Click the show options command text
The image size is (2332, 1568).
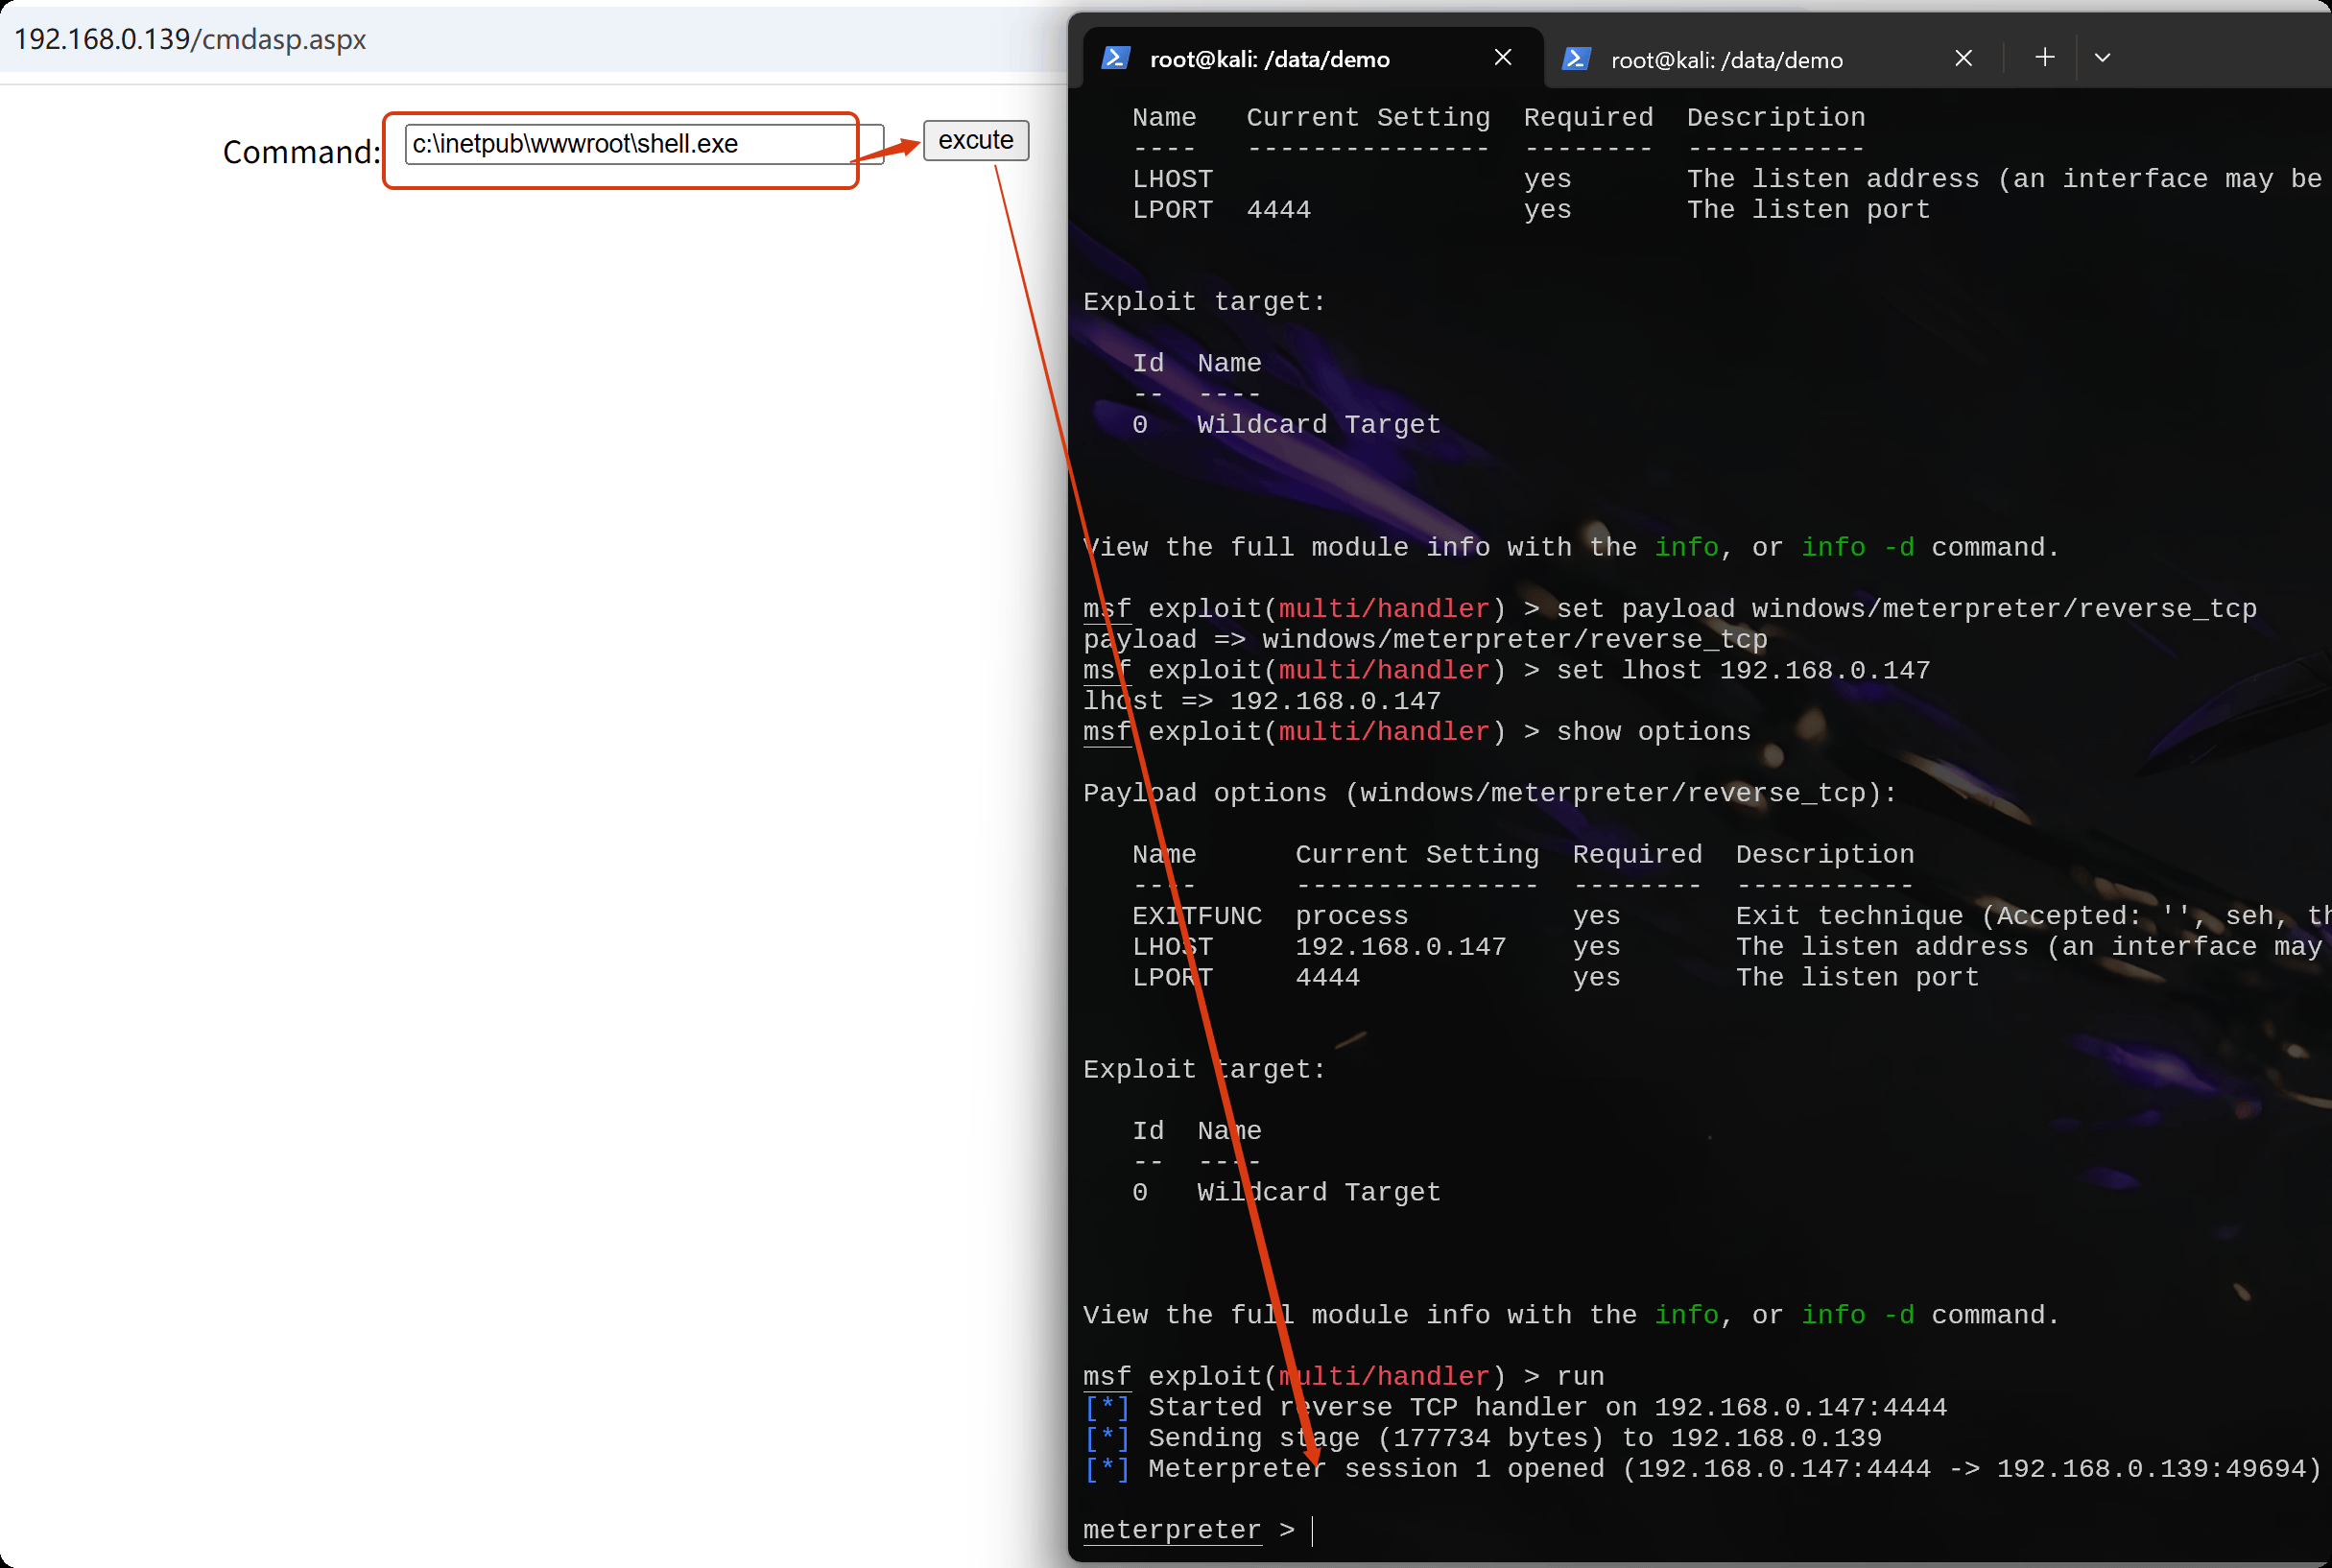pos(1653,731)
